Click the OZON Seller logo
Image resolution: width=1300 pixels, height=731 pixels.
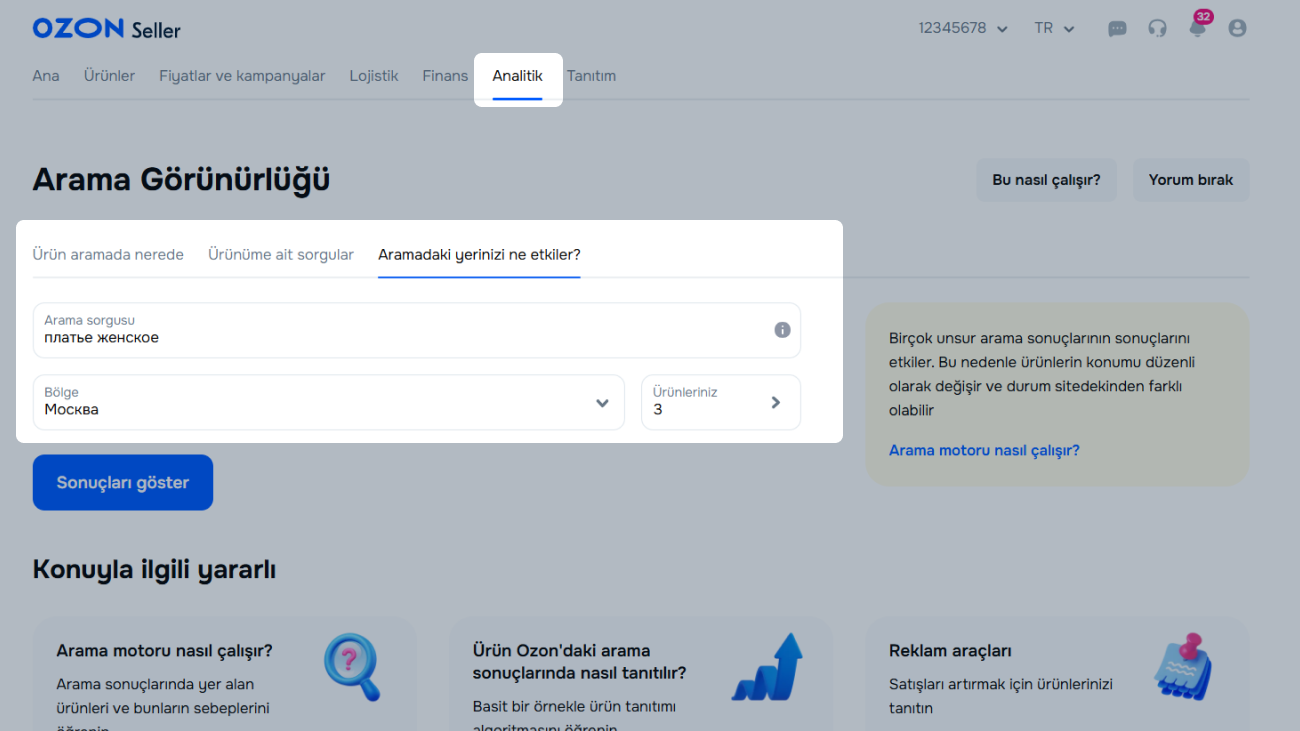107,29
